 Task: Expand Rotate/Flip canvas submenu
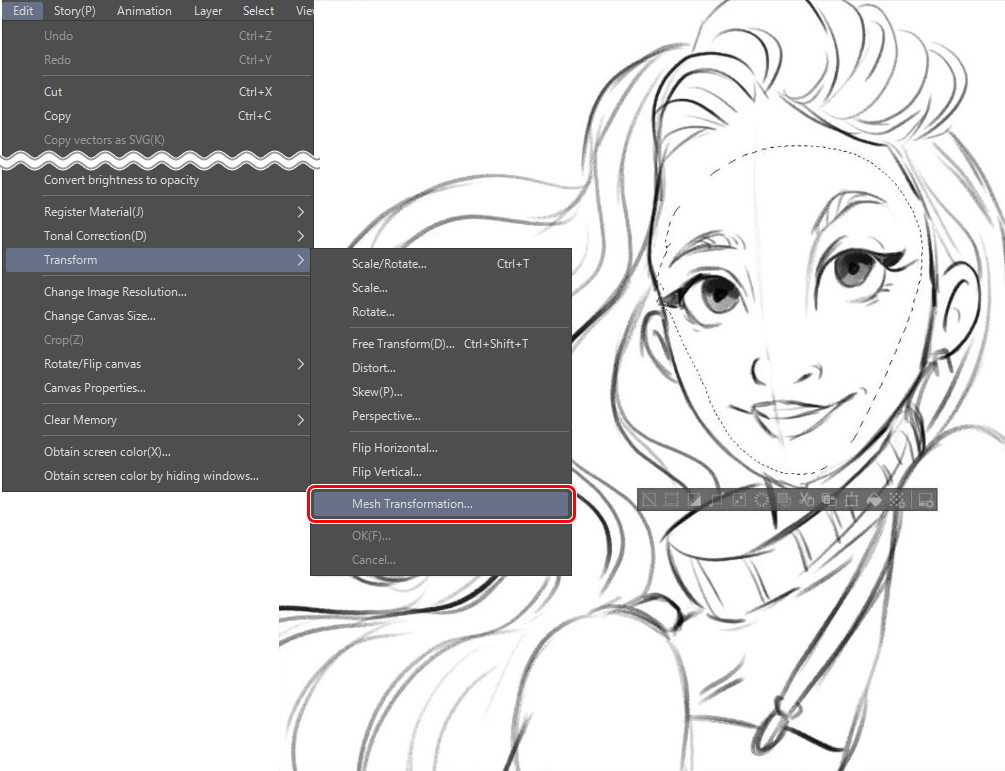click(x=300, y=364)
